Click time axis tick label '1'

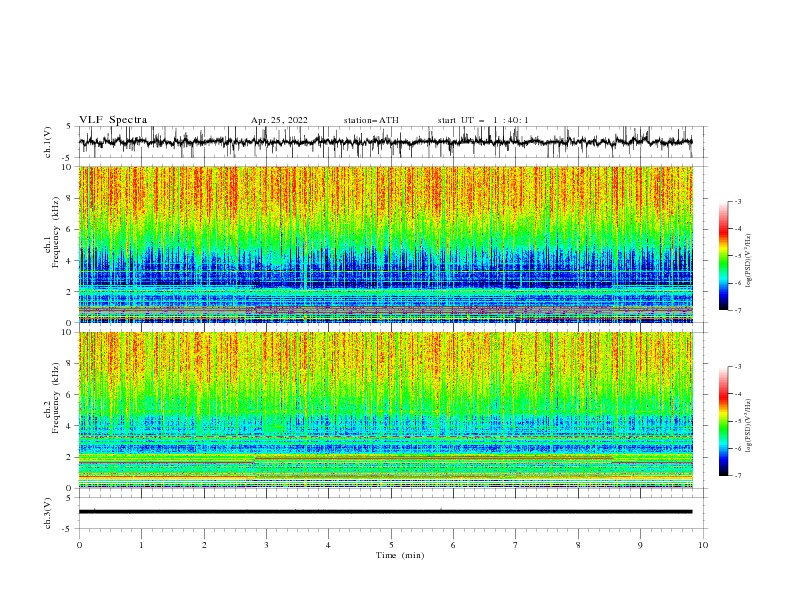click(x=141, y=545)
